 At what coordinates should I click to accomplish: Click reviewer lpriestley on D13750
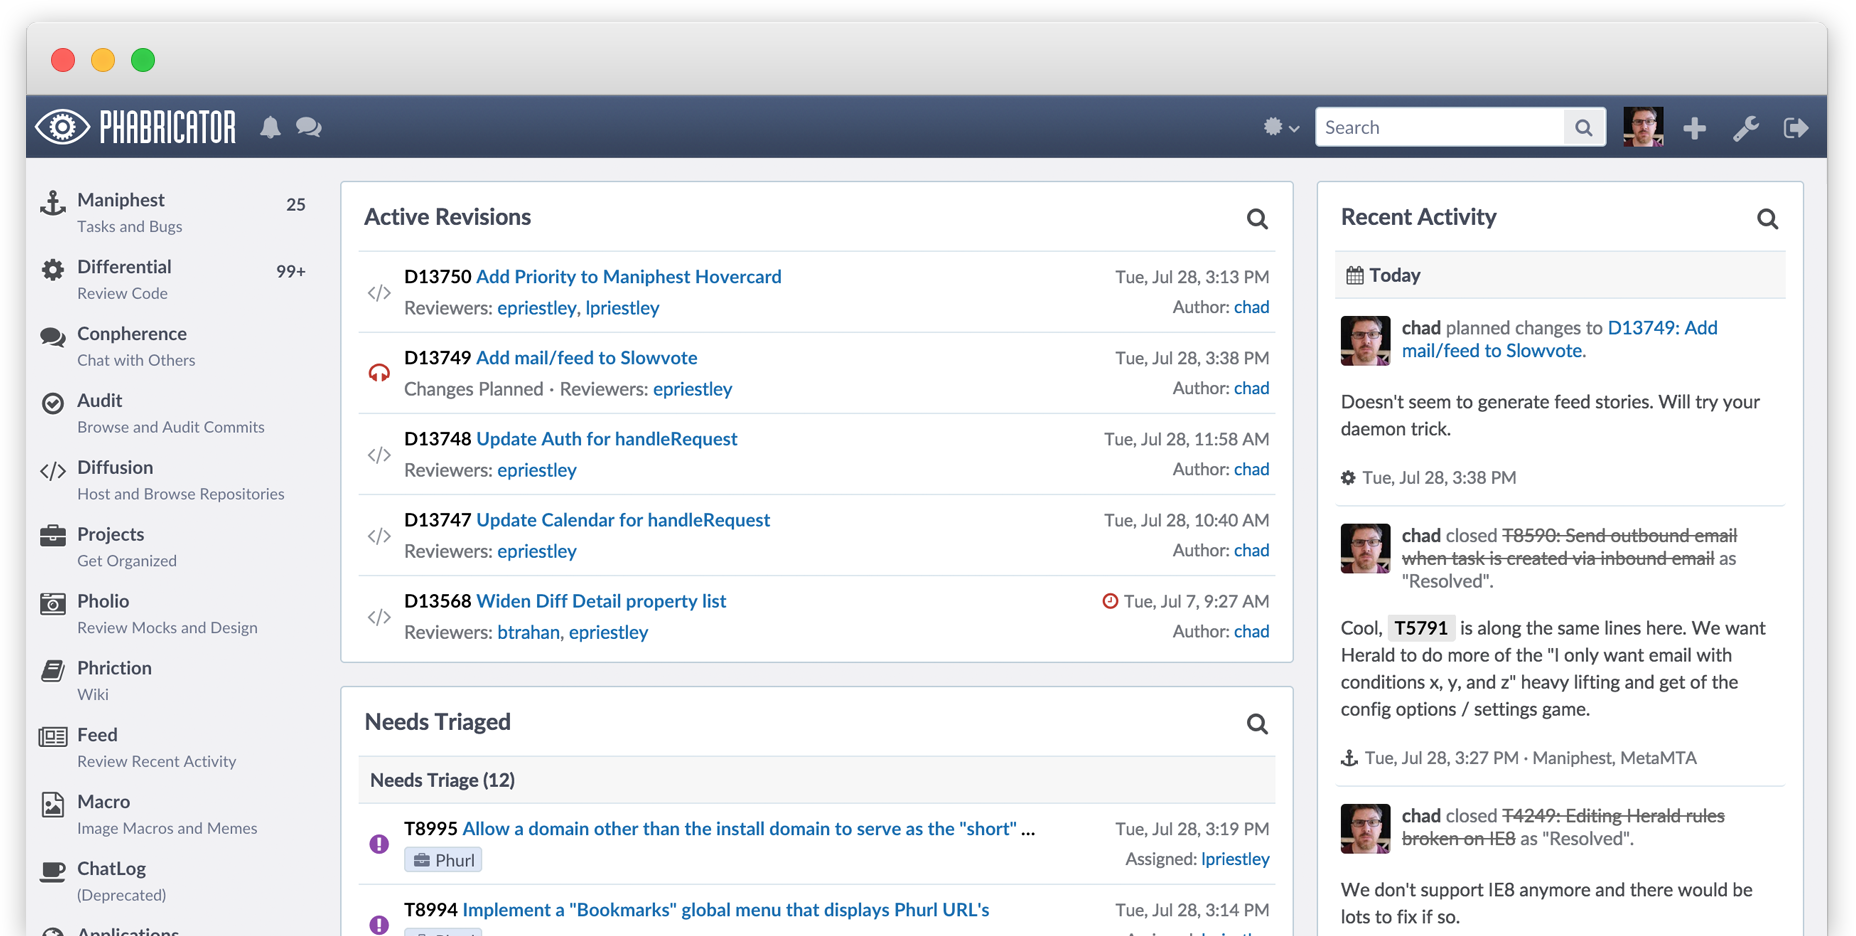click(622, 308)
